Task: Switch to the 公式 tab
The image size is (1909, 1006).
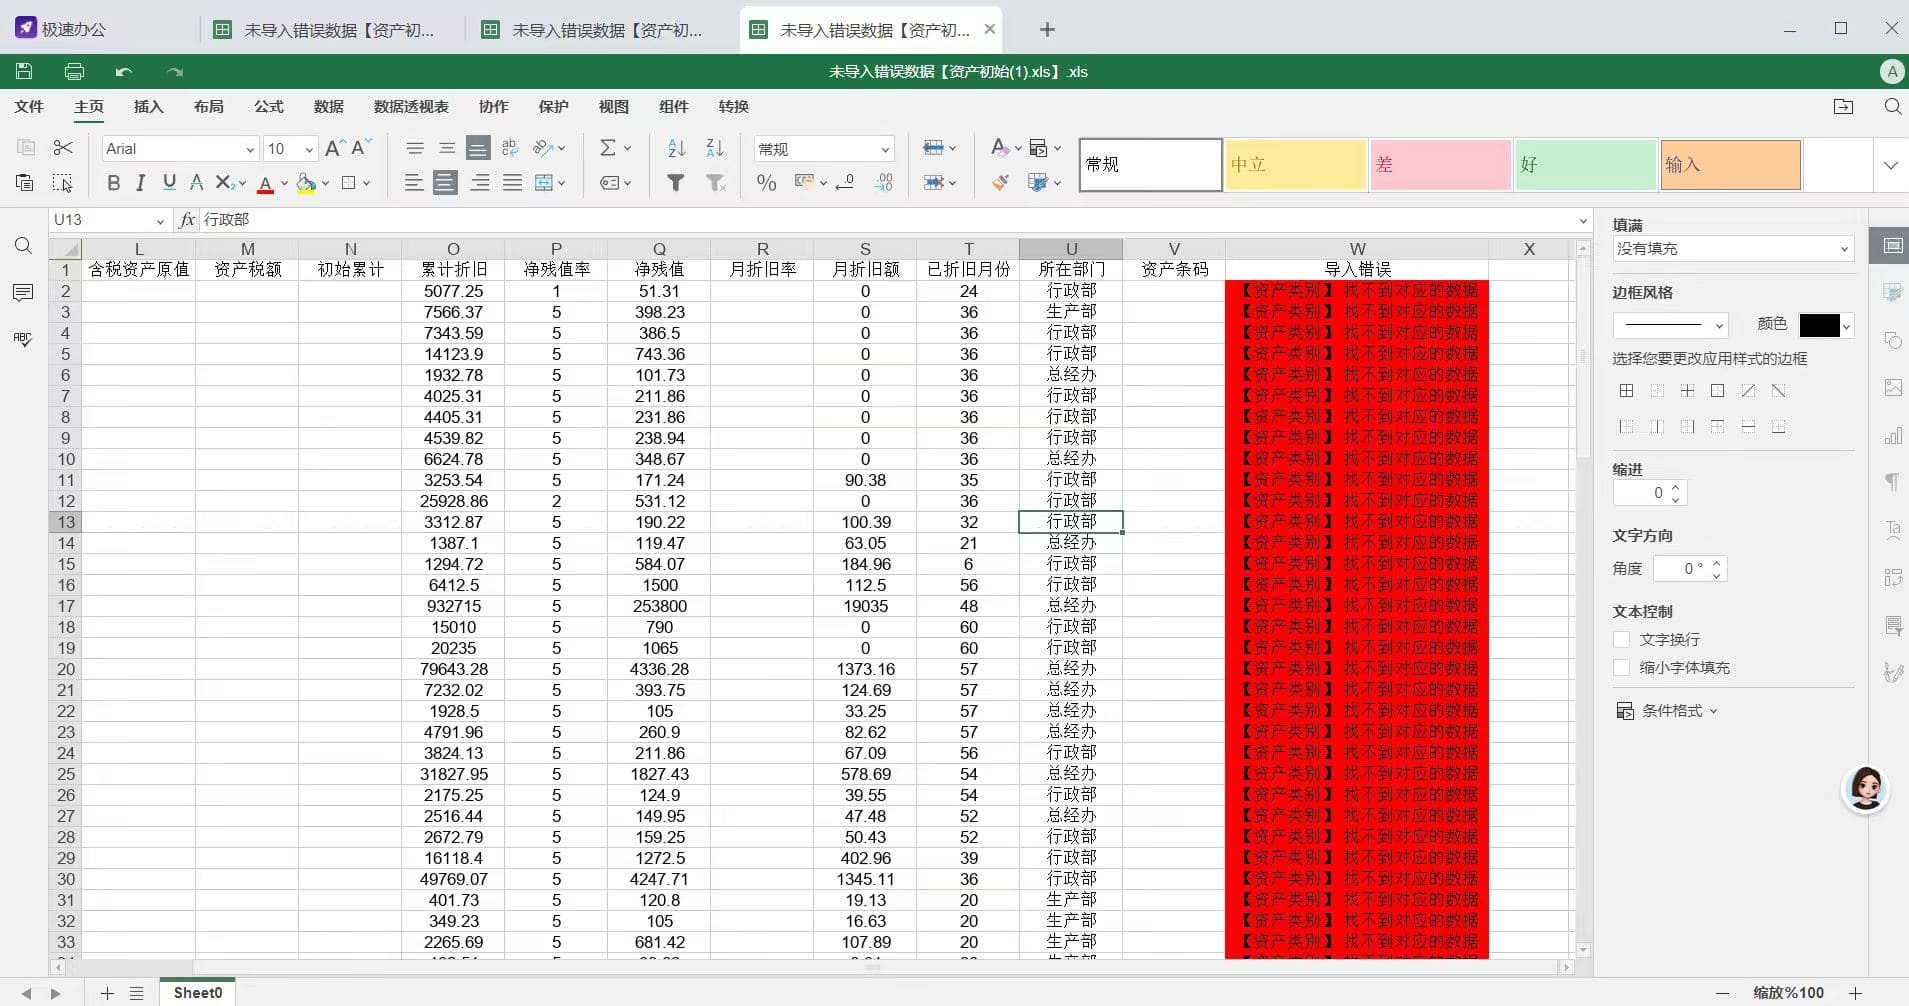Action: (268, 106)
